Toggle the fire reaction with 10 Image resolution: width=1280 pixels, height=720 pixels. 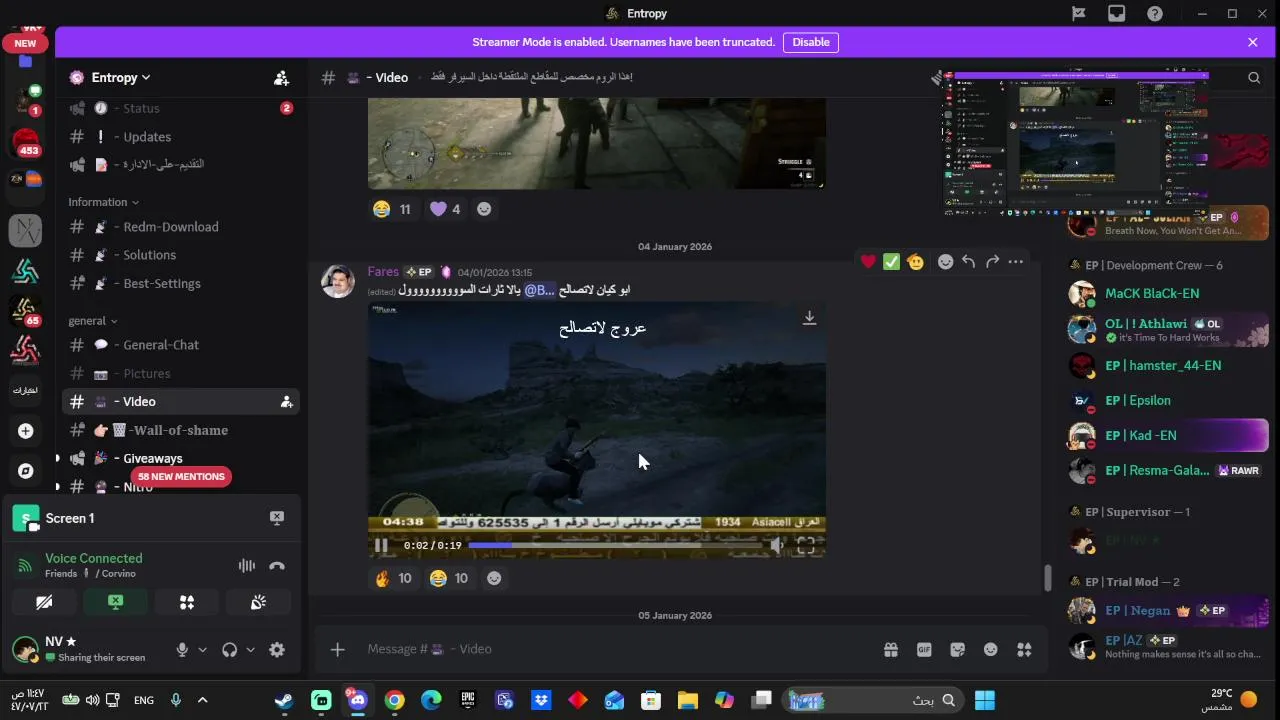393,578
